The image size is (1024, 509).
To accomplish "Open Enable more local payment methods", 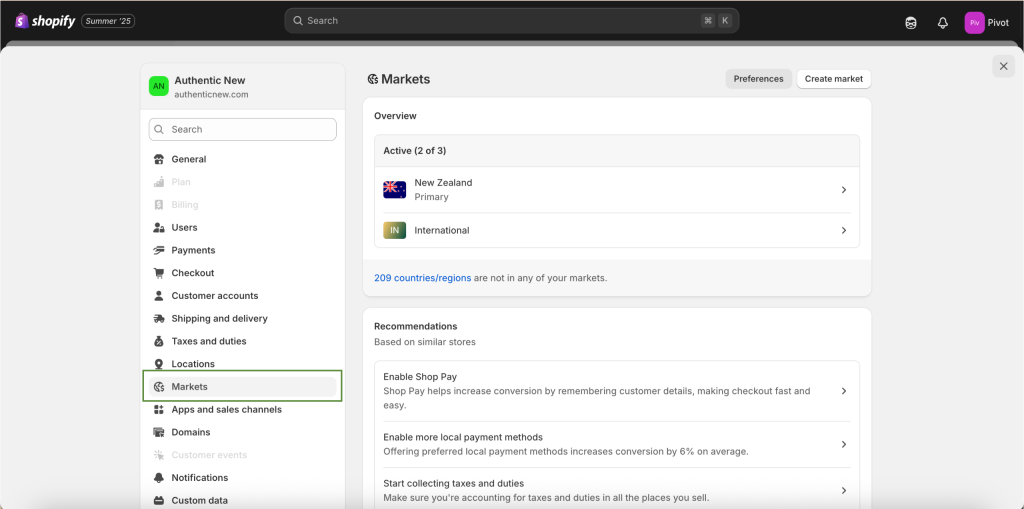I will click(x=616, y=444).
